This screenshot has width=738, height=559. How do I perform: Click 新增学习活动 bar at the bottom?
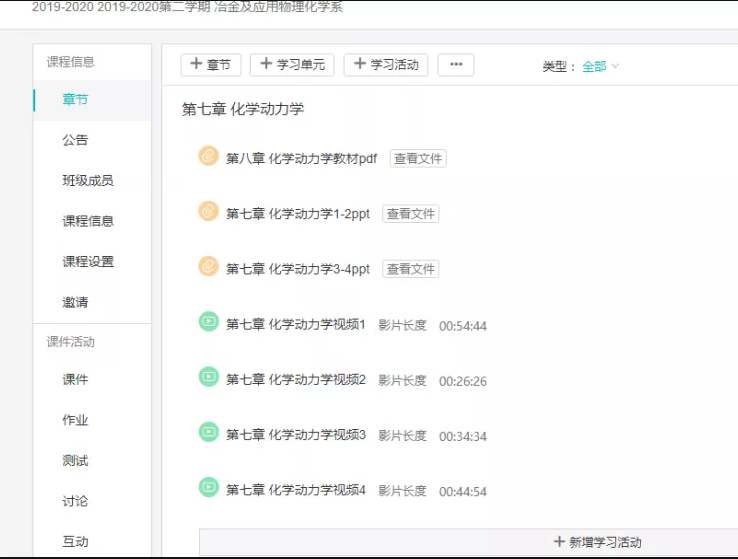(597, 542)
